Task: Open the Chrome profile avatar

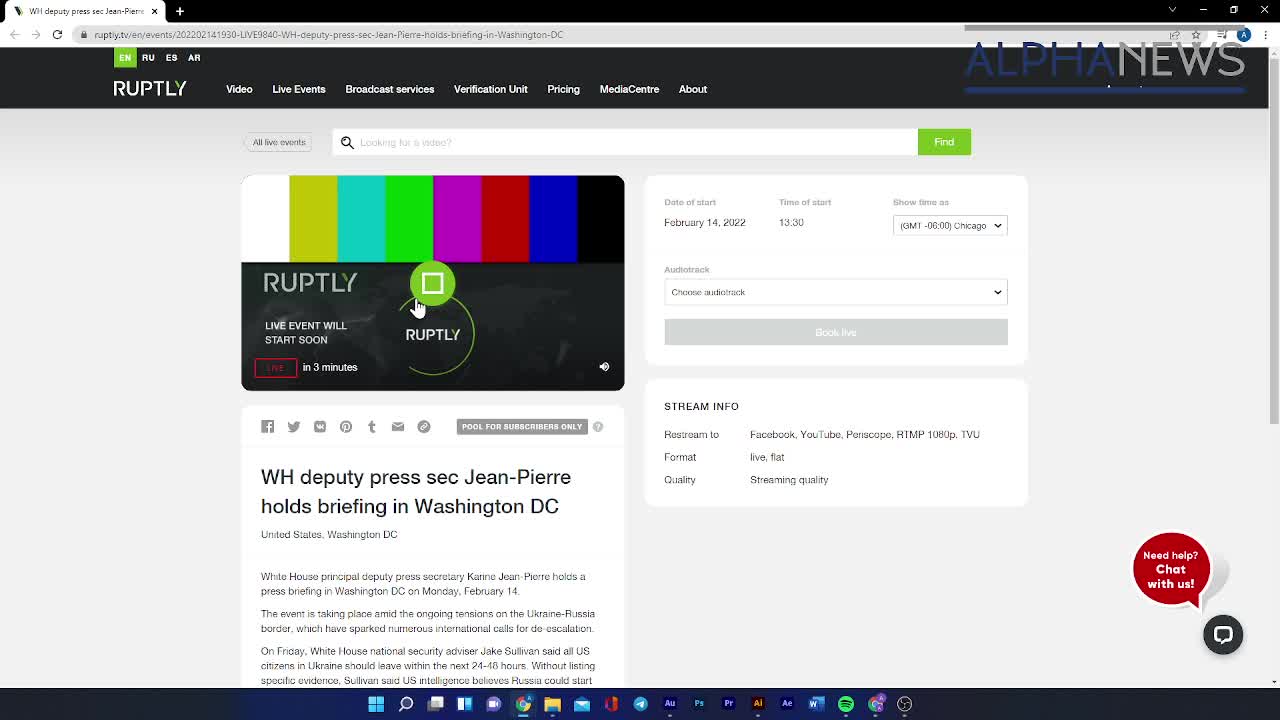Action: click(1243, 35)
